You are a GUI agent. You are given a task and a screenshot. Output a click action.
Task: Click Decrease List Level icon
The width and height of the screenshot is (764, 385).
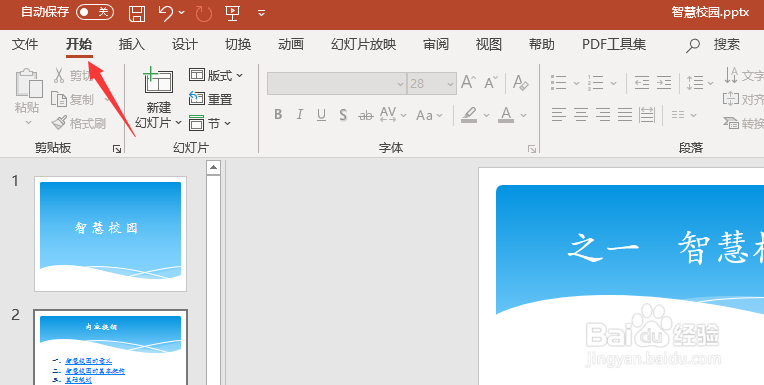(x=642, y=82)
